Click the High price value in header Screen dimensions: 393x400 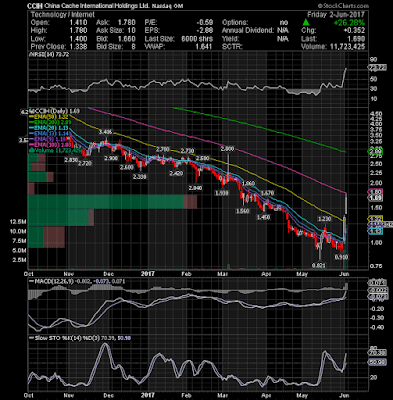pos(78,31)
